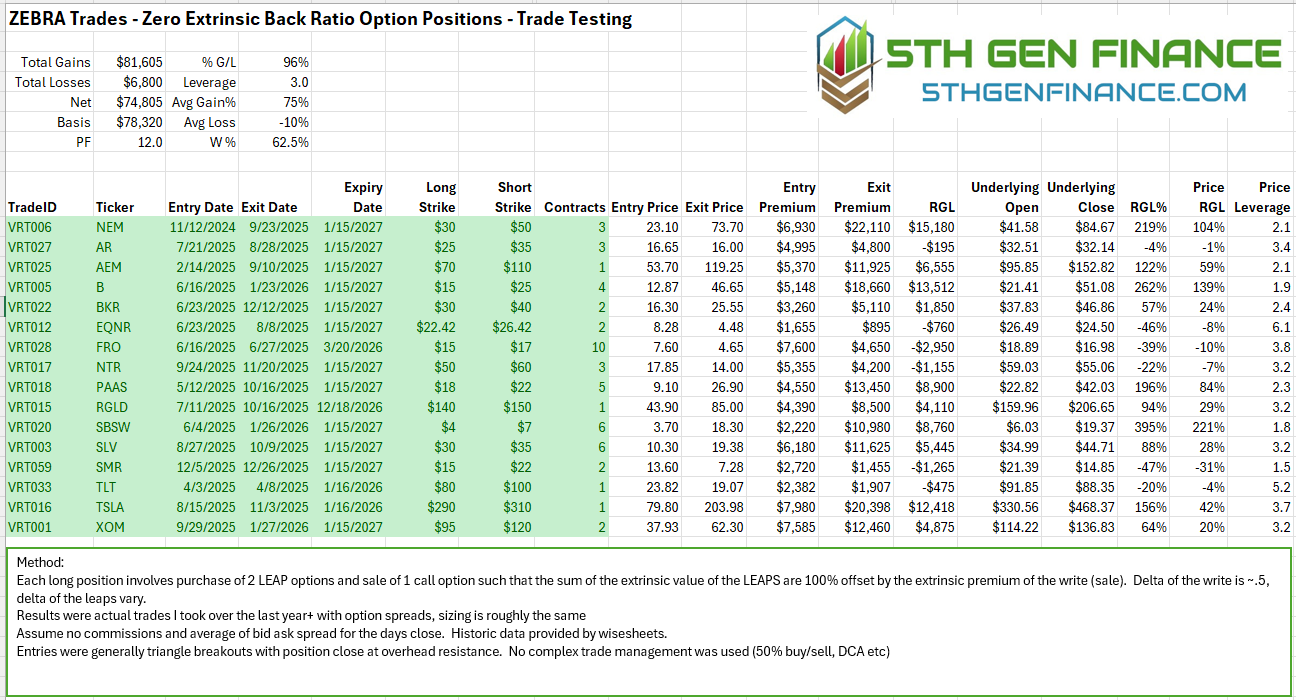The width and height of the screenshot is (1296, 700).
Task: Click the AR RGL value -$195
Action: [938, 247]
